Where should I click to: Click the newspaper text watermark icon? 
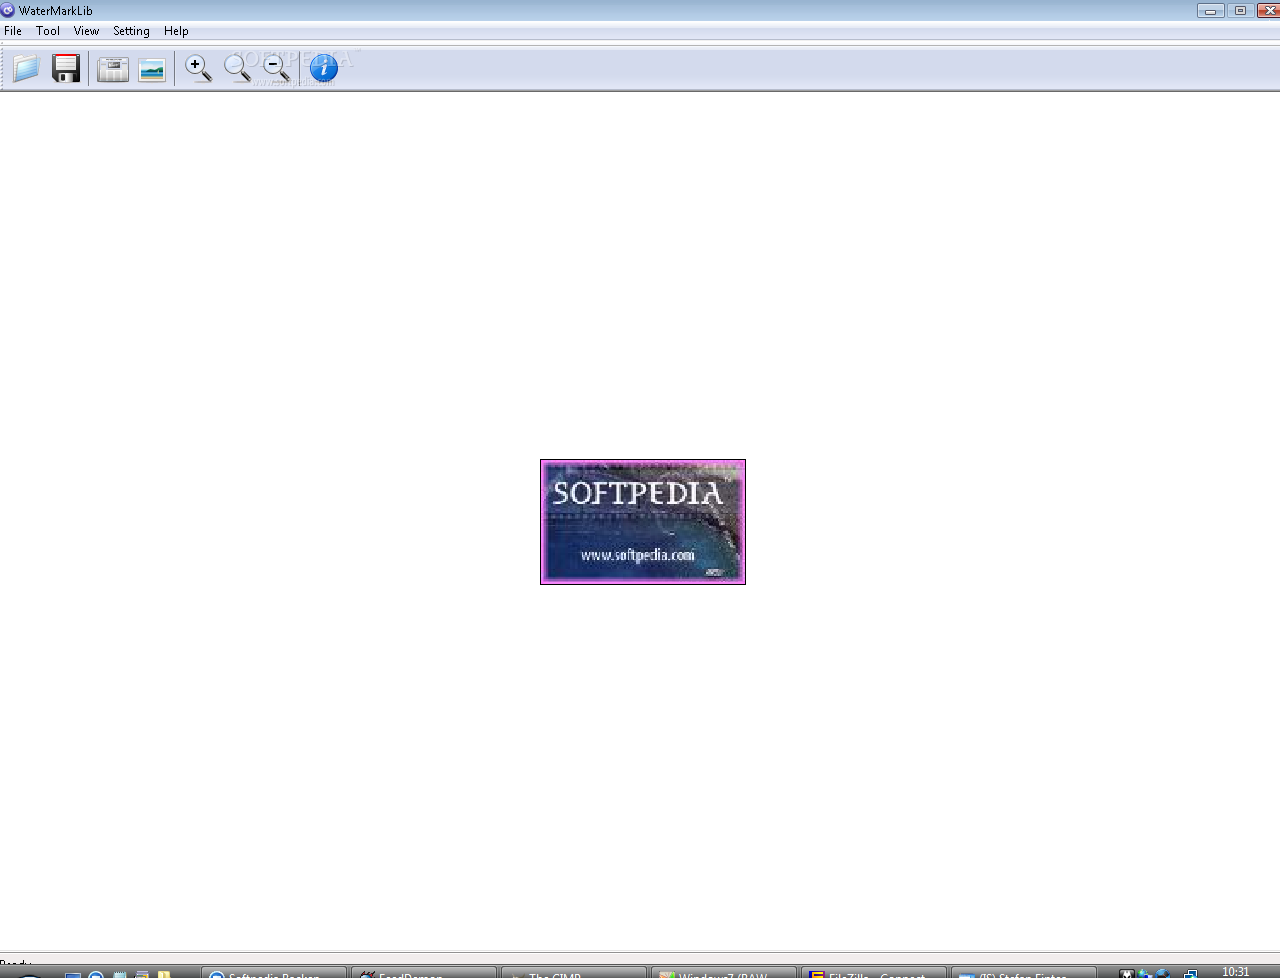pyautogui.click(x=113, y=68)
